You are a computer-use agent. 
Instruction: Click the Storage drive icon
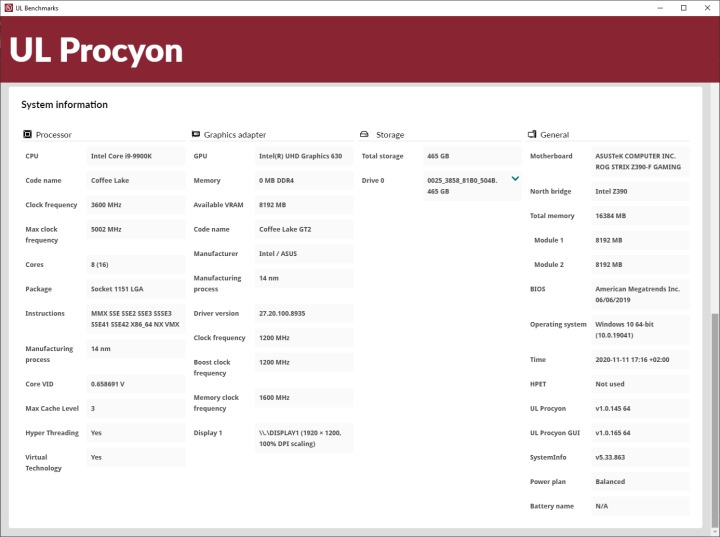tap(364, 134)
